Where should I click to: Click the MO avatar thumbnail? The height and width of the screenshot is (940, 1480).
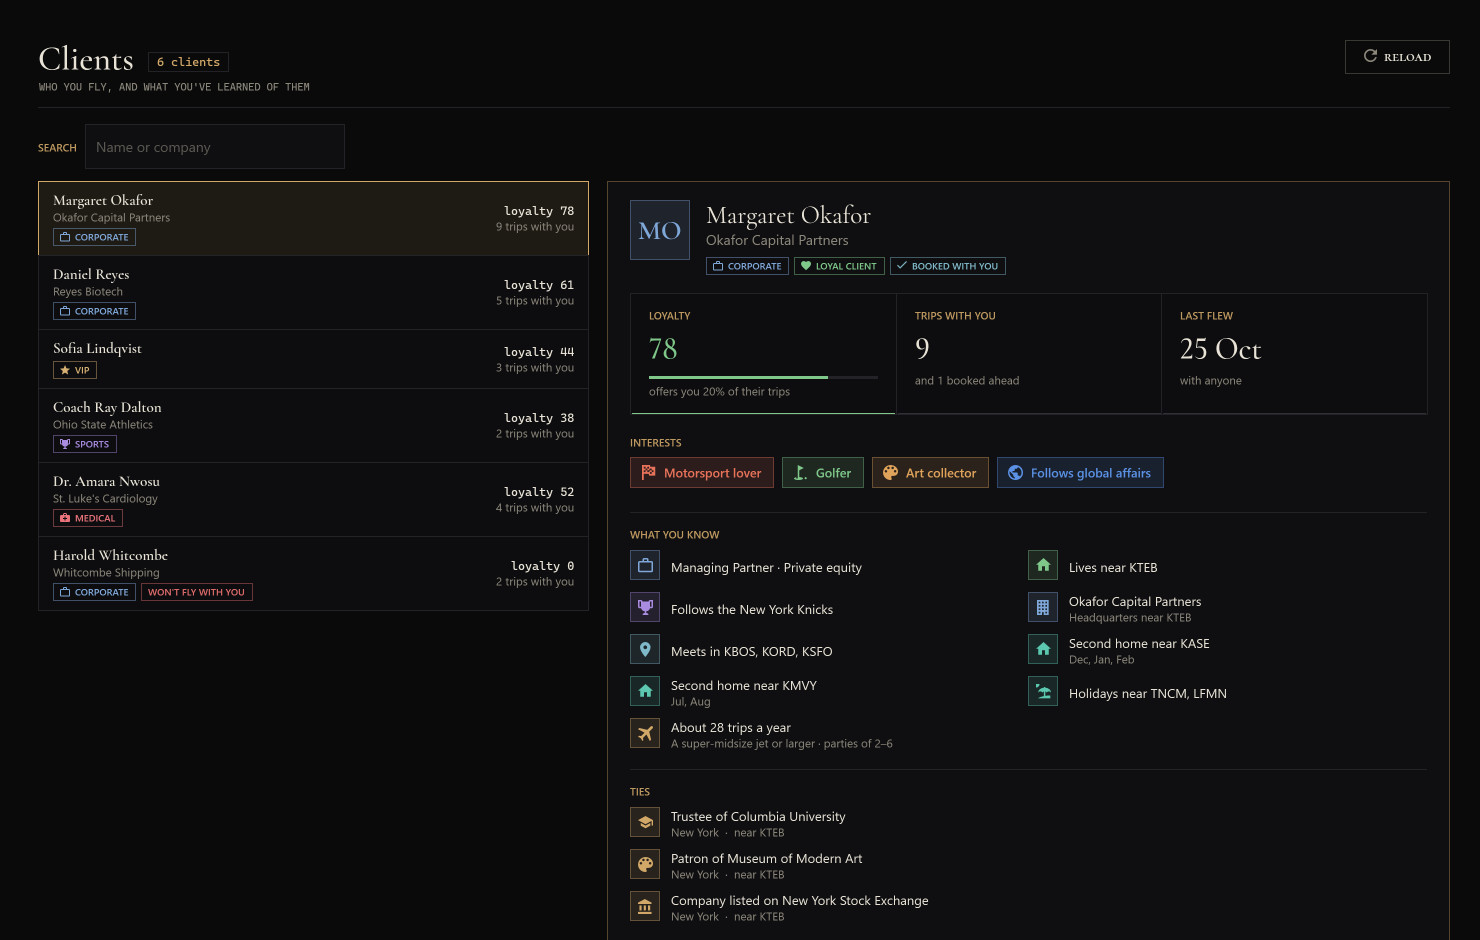point(660,230)
